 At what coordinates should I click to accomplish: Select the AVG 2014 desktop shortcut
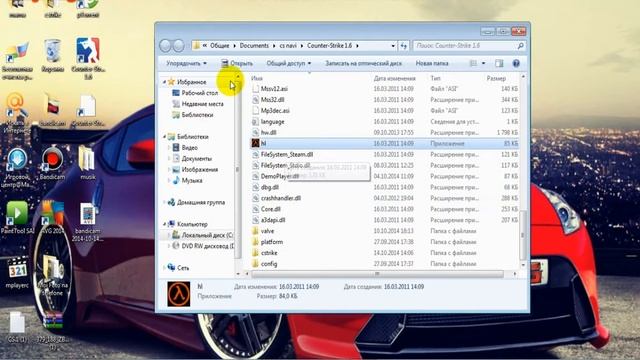[53, 217]
